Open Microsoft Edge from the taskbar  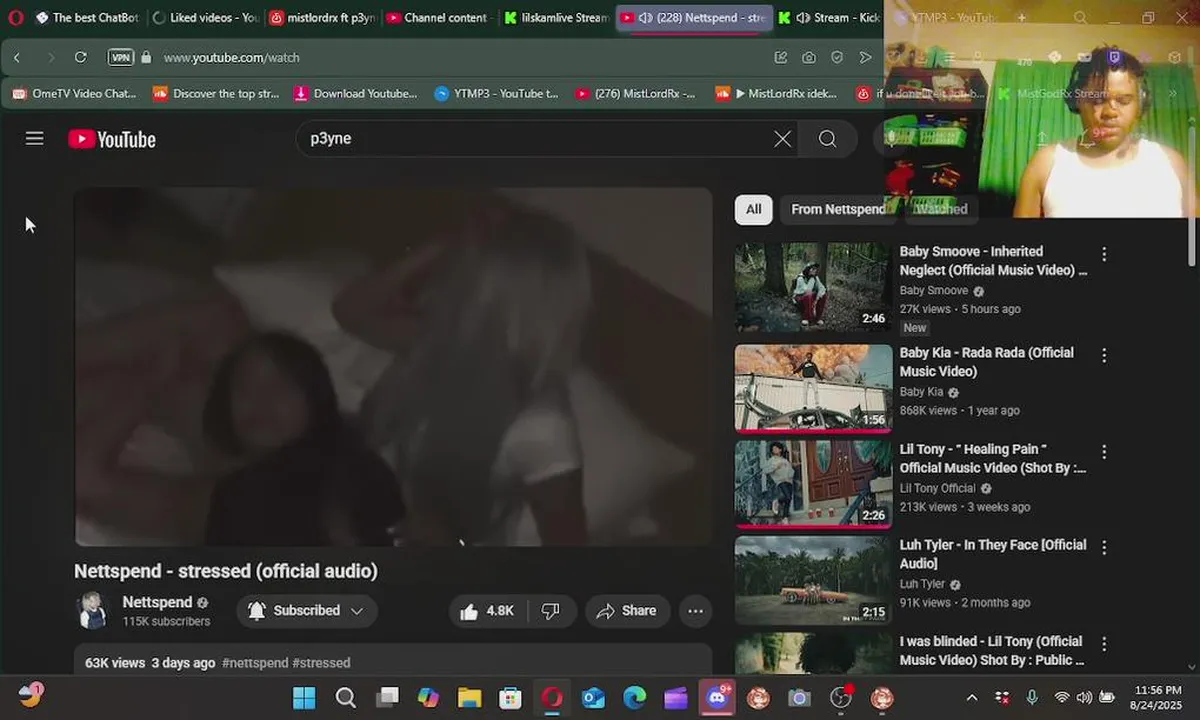point(634,697)
